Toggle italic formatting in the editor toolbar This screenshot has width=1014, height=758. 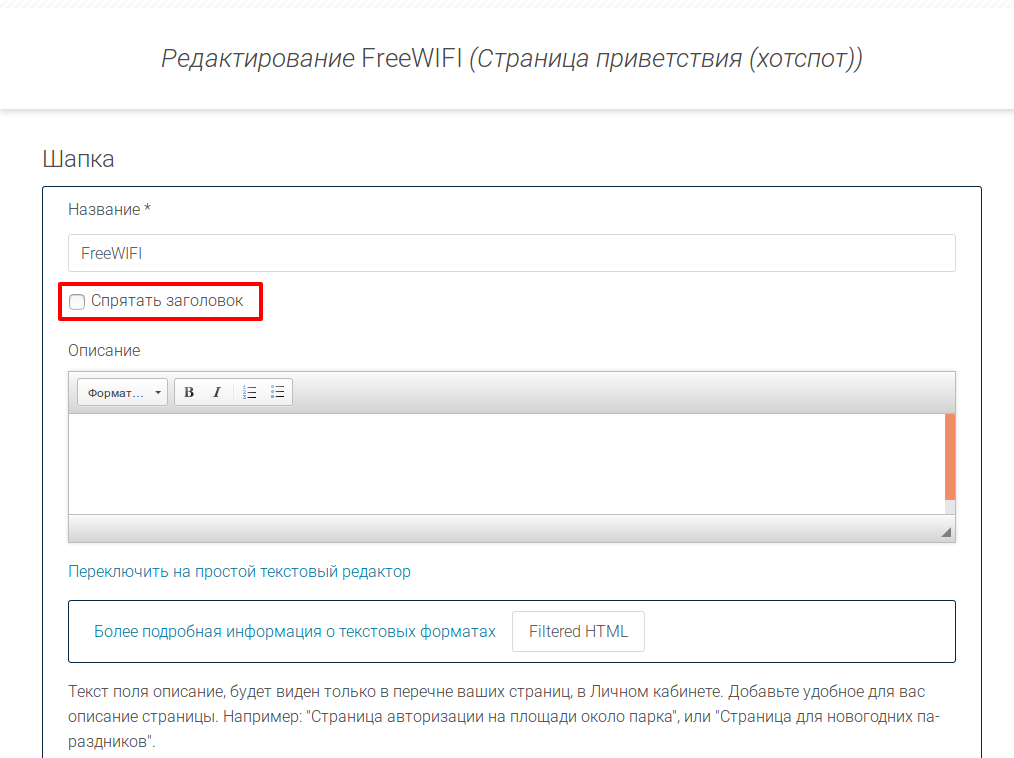click(x=217, y=393)
